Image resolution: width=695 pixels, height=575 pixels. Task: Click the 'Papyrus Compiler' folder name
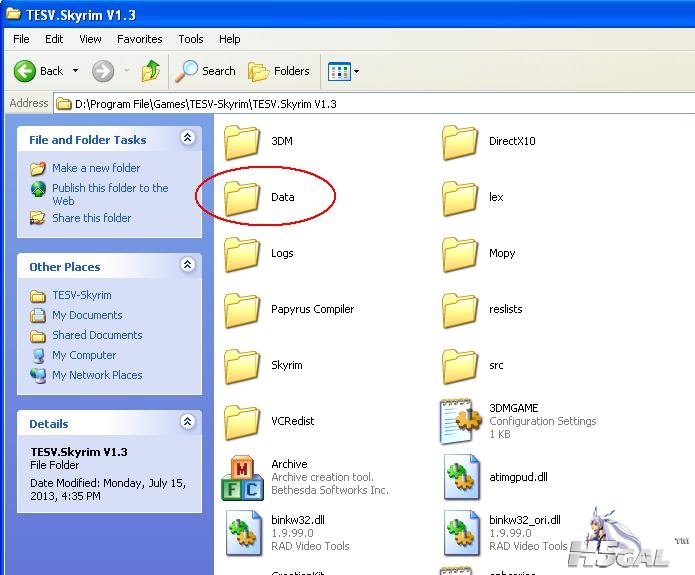click(x=312, y=309)
